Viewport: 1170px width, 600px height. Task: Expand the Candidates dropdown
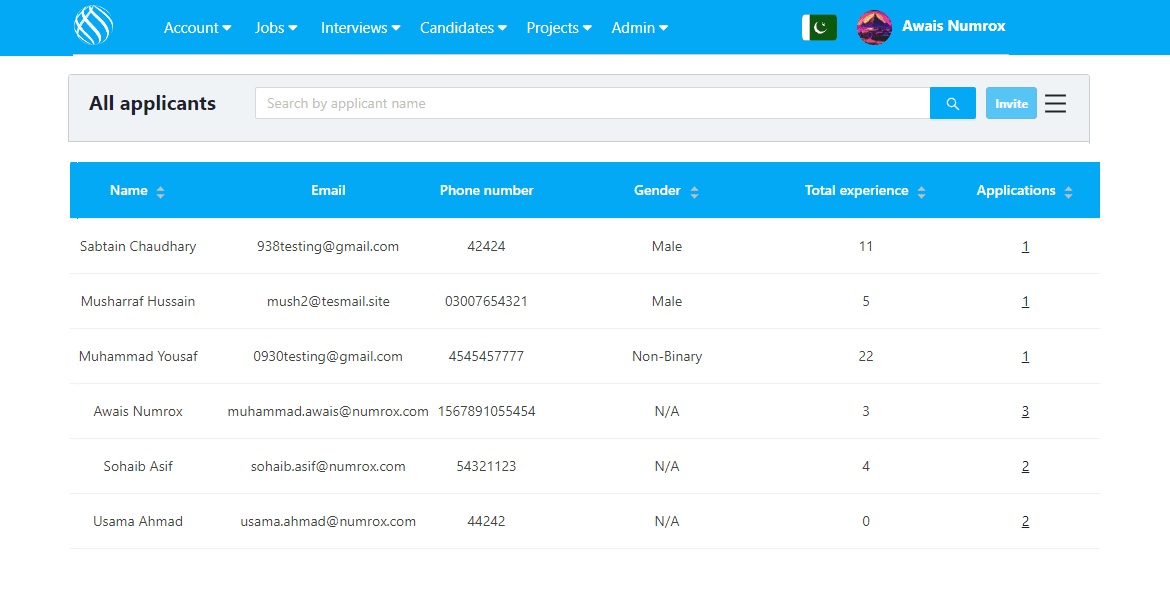tap(463, 28)
